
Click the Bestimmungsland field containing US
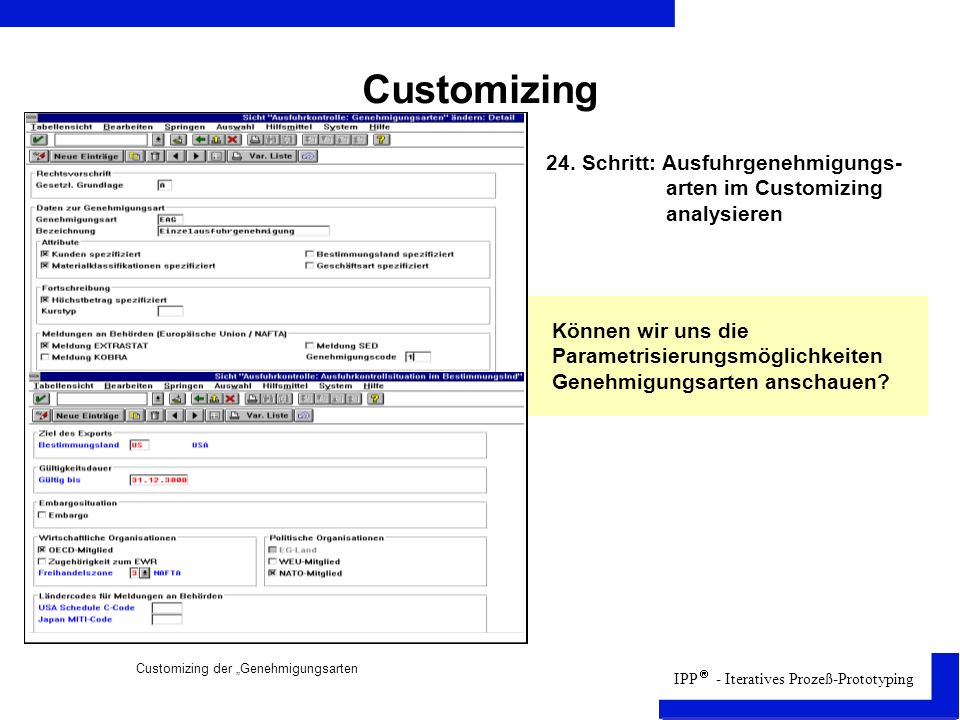click(x=139, y=445)
